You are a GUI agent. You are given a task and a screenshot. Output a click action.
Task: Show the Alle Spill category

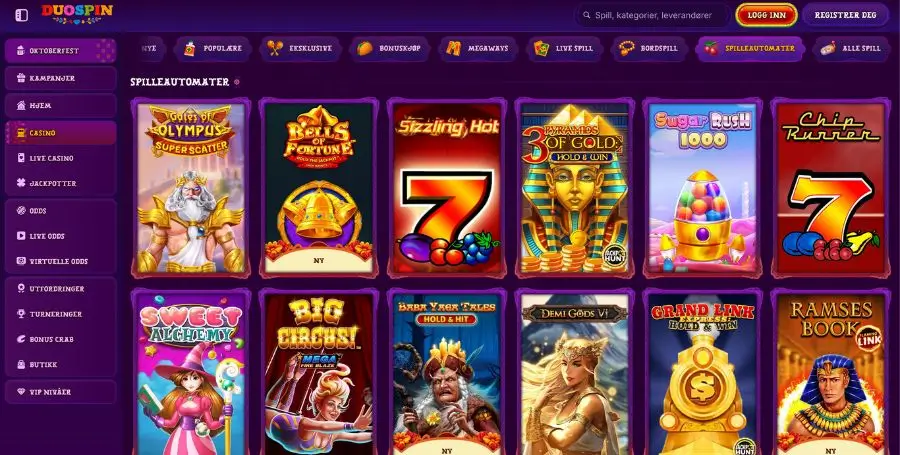[852, 49]
